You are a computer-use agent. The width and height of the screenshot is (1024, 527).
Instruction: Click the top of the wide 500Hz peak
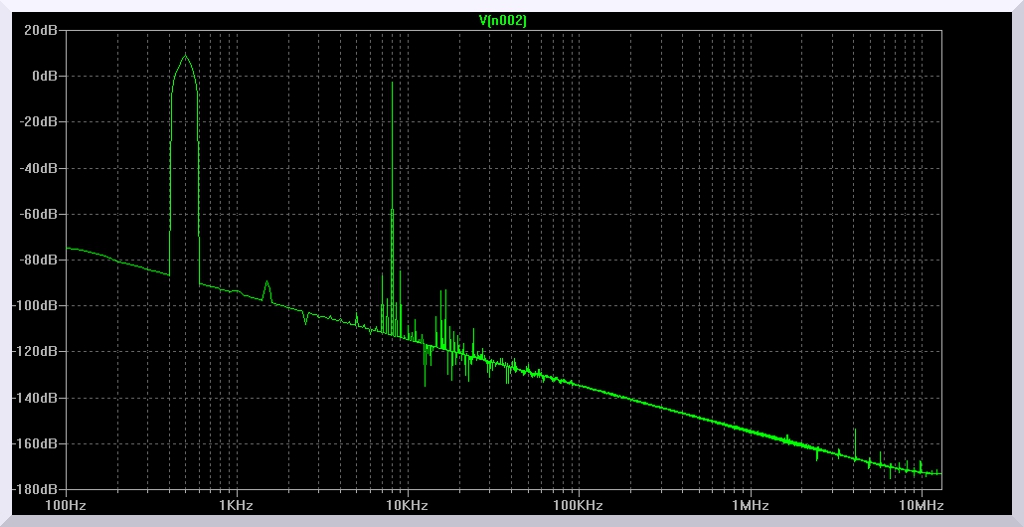point(185,56)
